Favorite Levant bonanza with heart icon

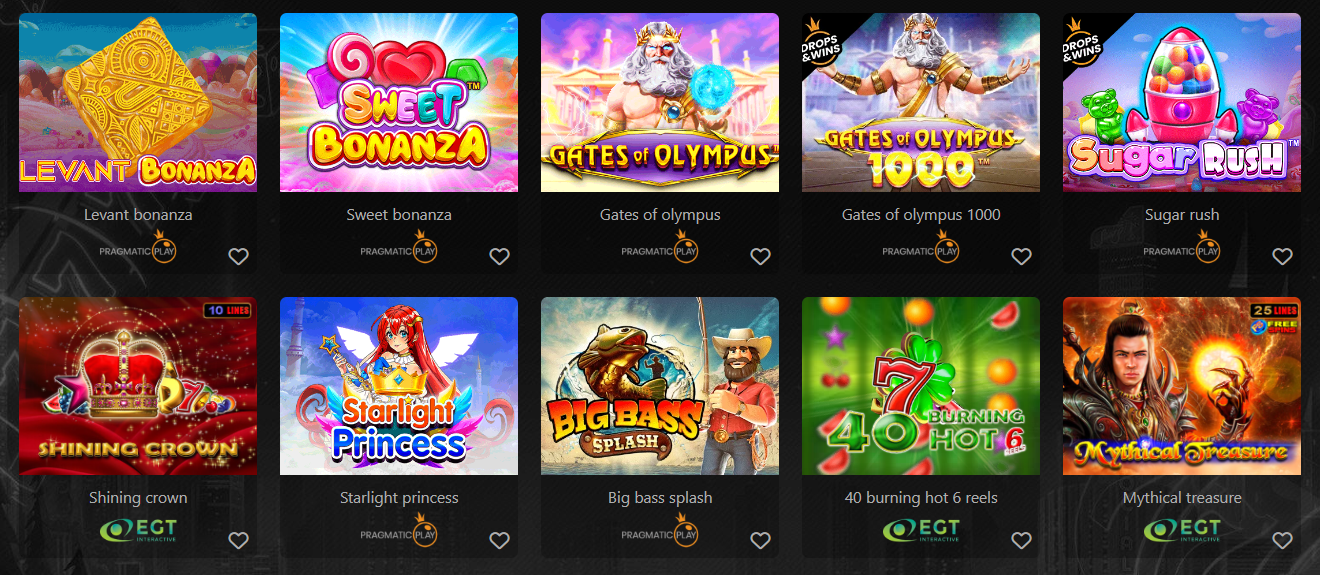[x=238, y=256]
